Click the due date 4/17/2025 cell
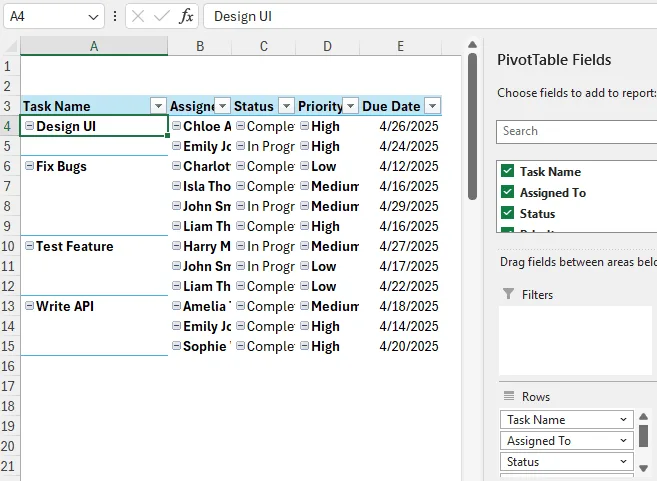Screen dimensions: 657x481 pyautogui.click(x=401, y=266)
